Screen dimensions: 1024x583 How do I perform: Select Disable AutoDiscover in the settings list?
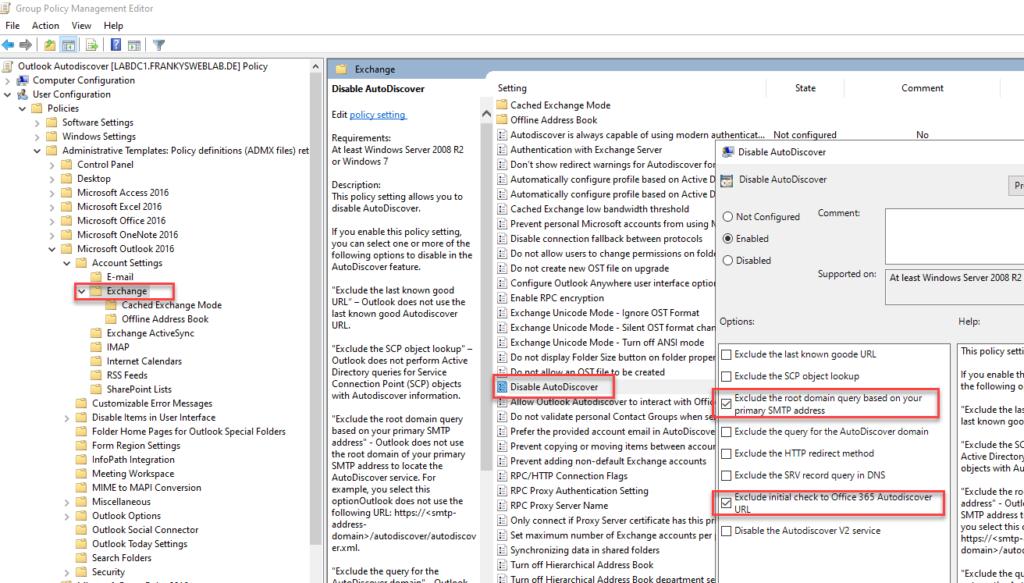tap(554, 387)
